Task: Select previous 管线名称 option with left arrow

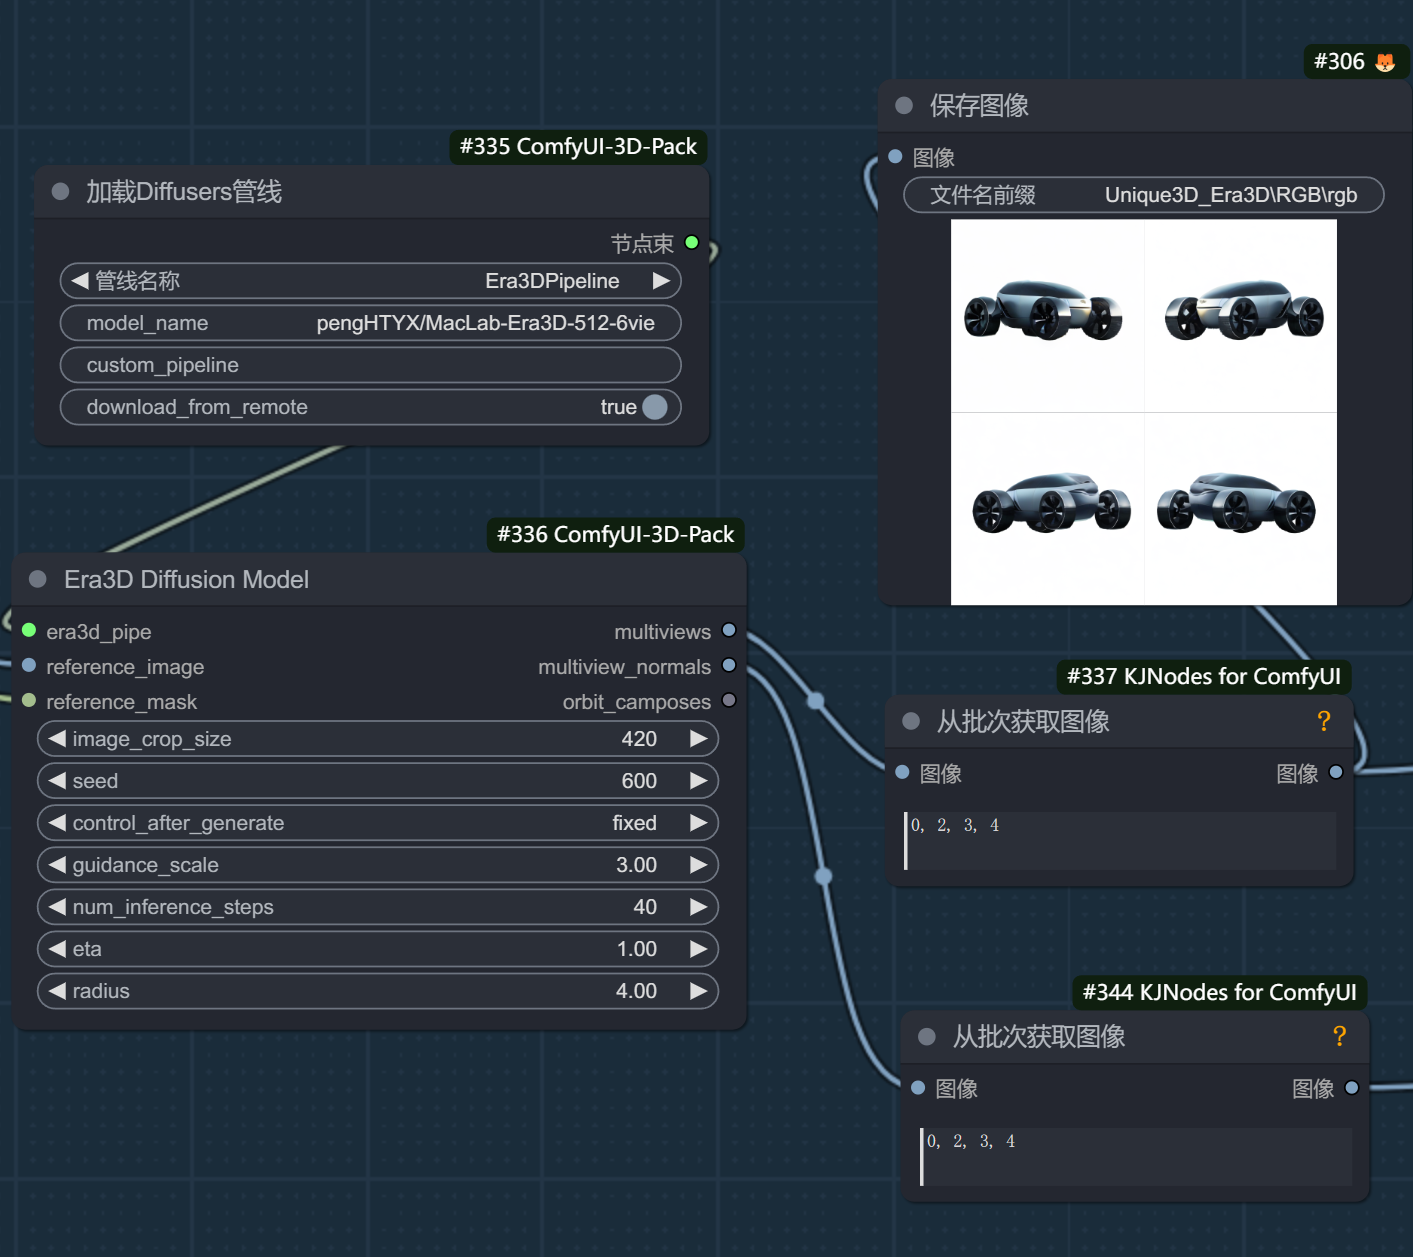Action: point(80,281)
